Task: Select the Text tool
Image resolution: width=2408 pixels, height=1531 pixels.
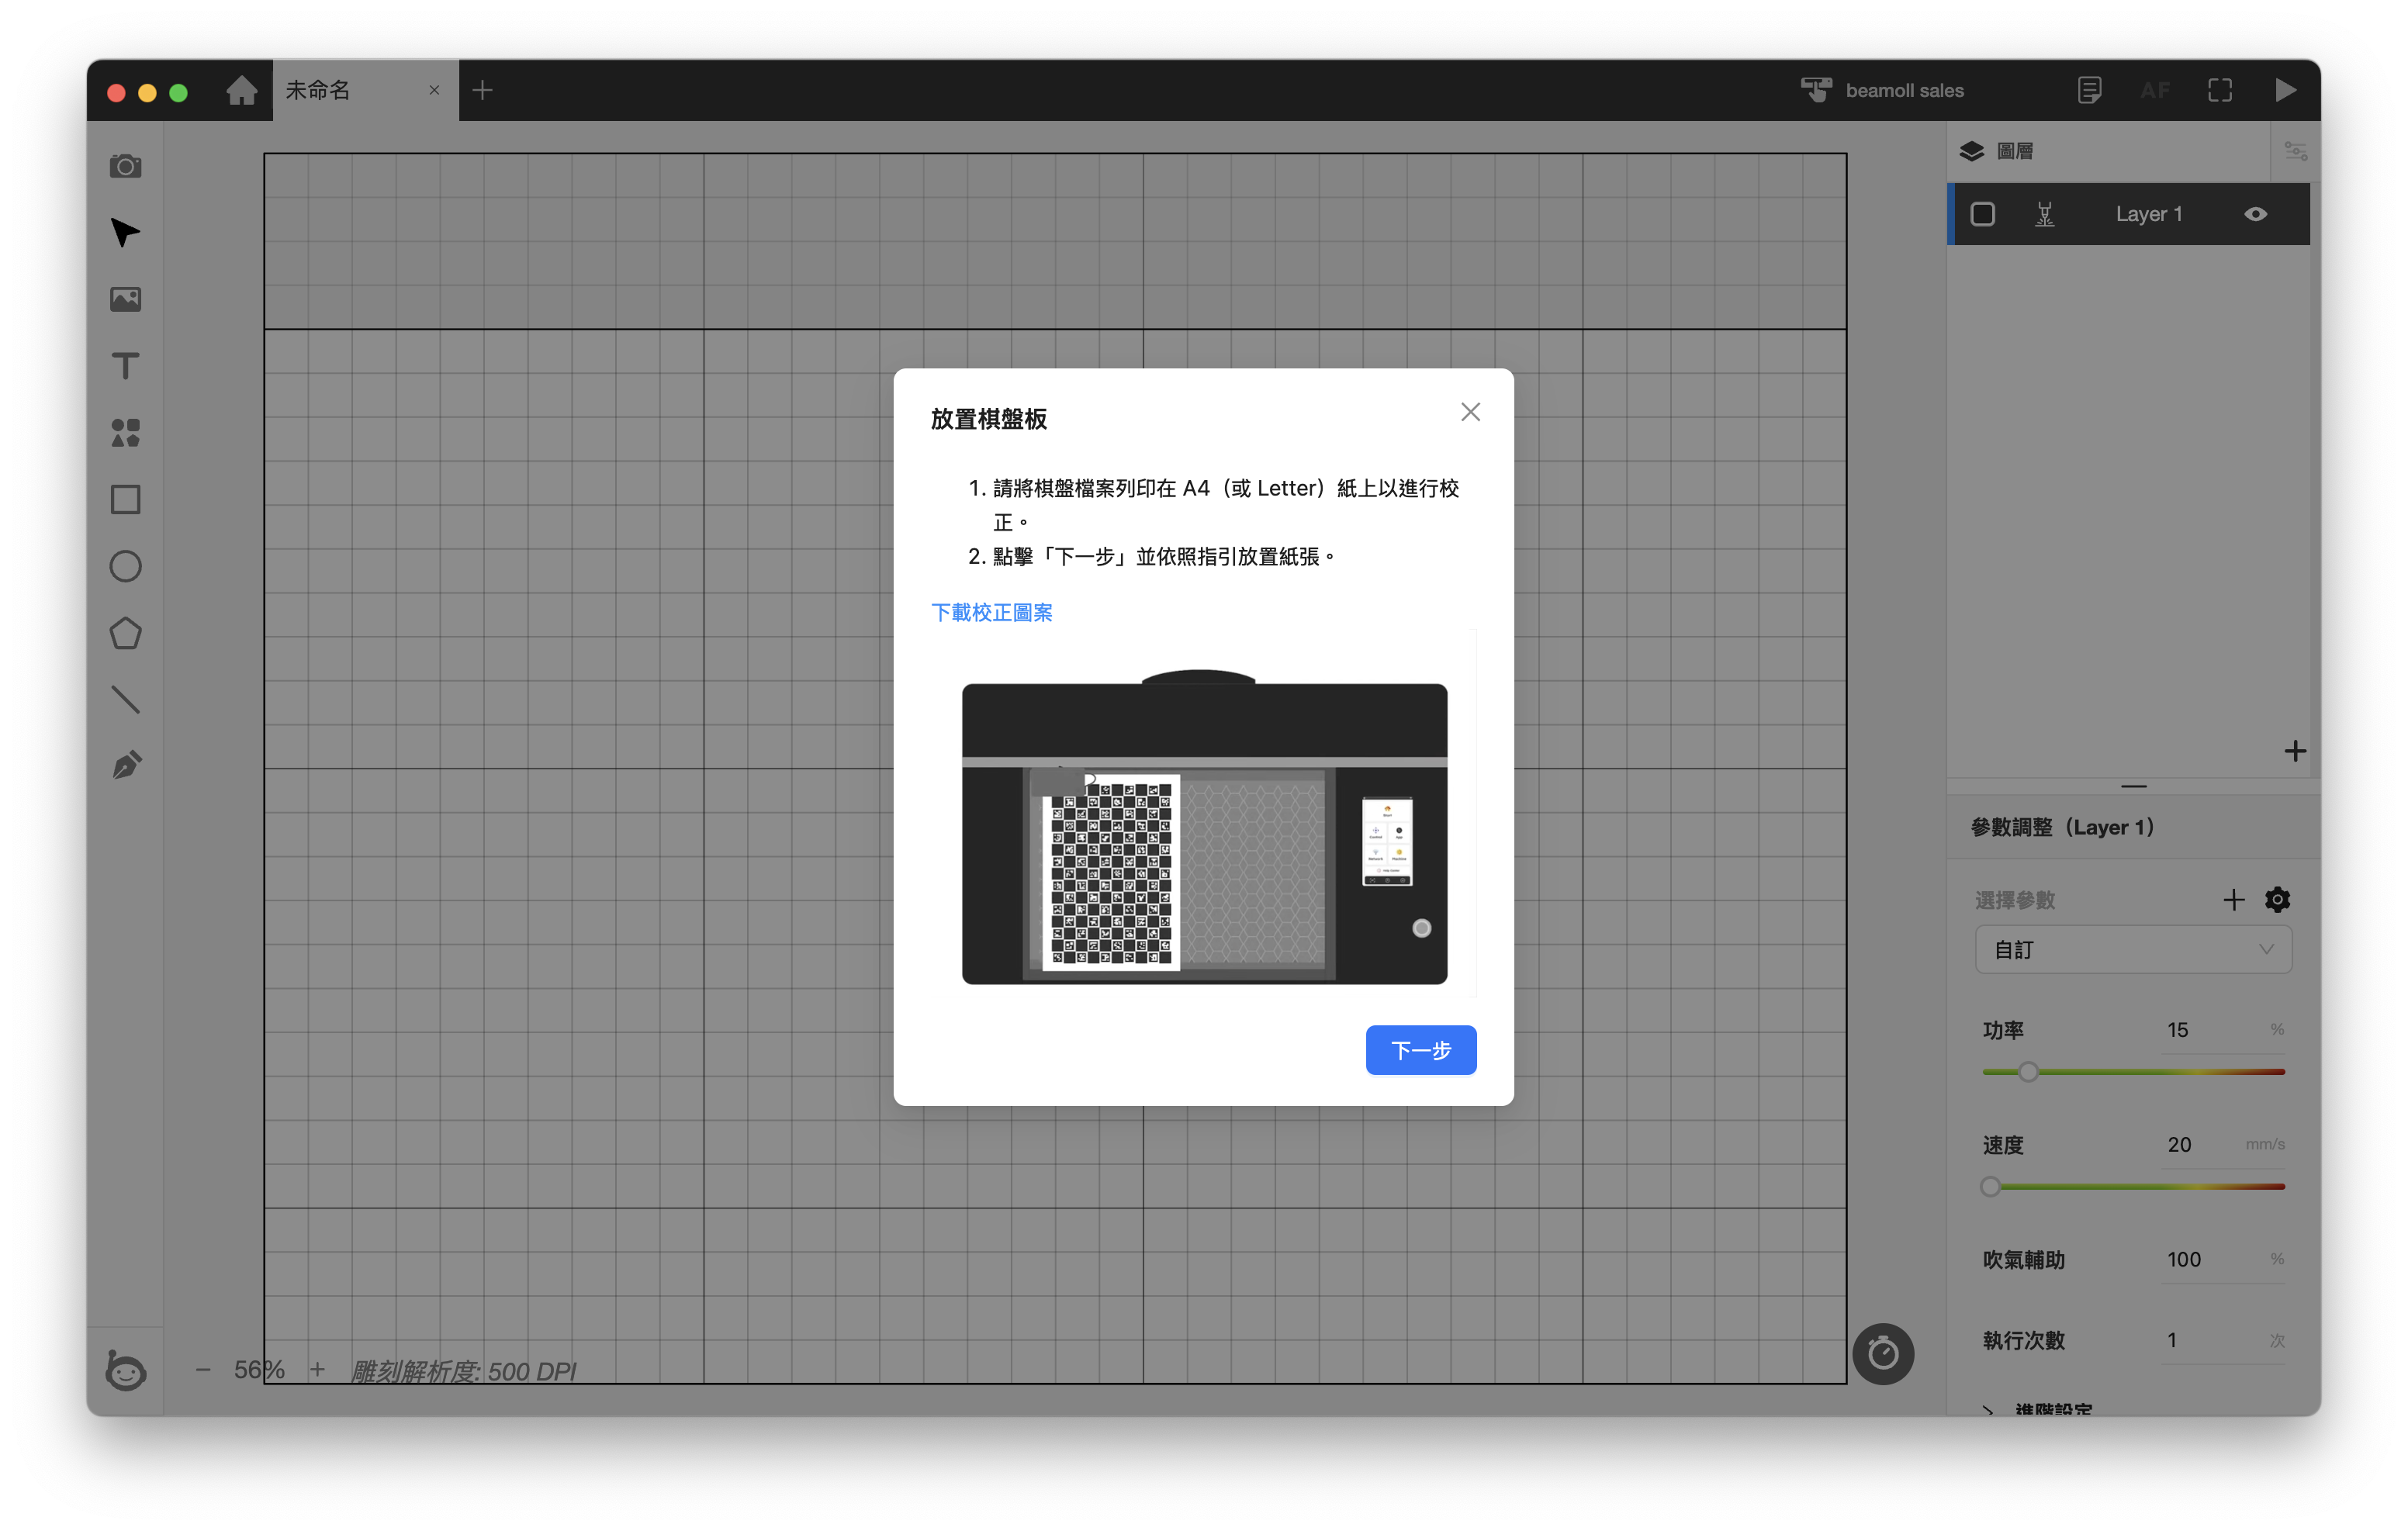Action: tap(125, 366)
